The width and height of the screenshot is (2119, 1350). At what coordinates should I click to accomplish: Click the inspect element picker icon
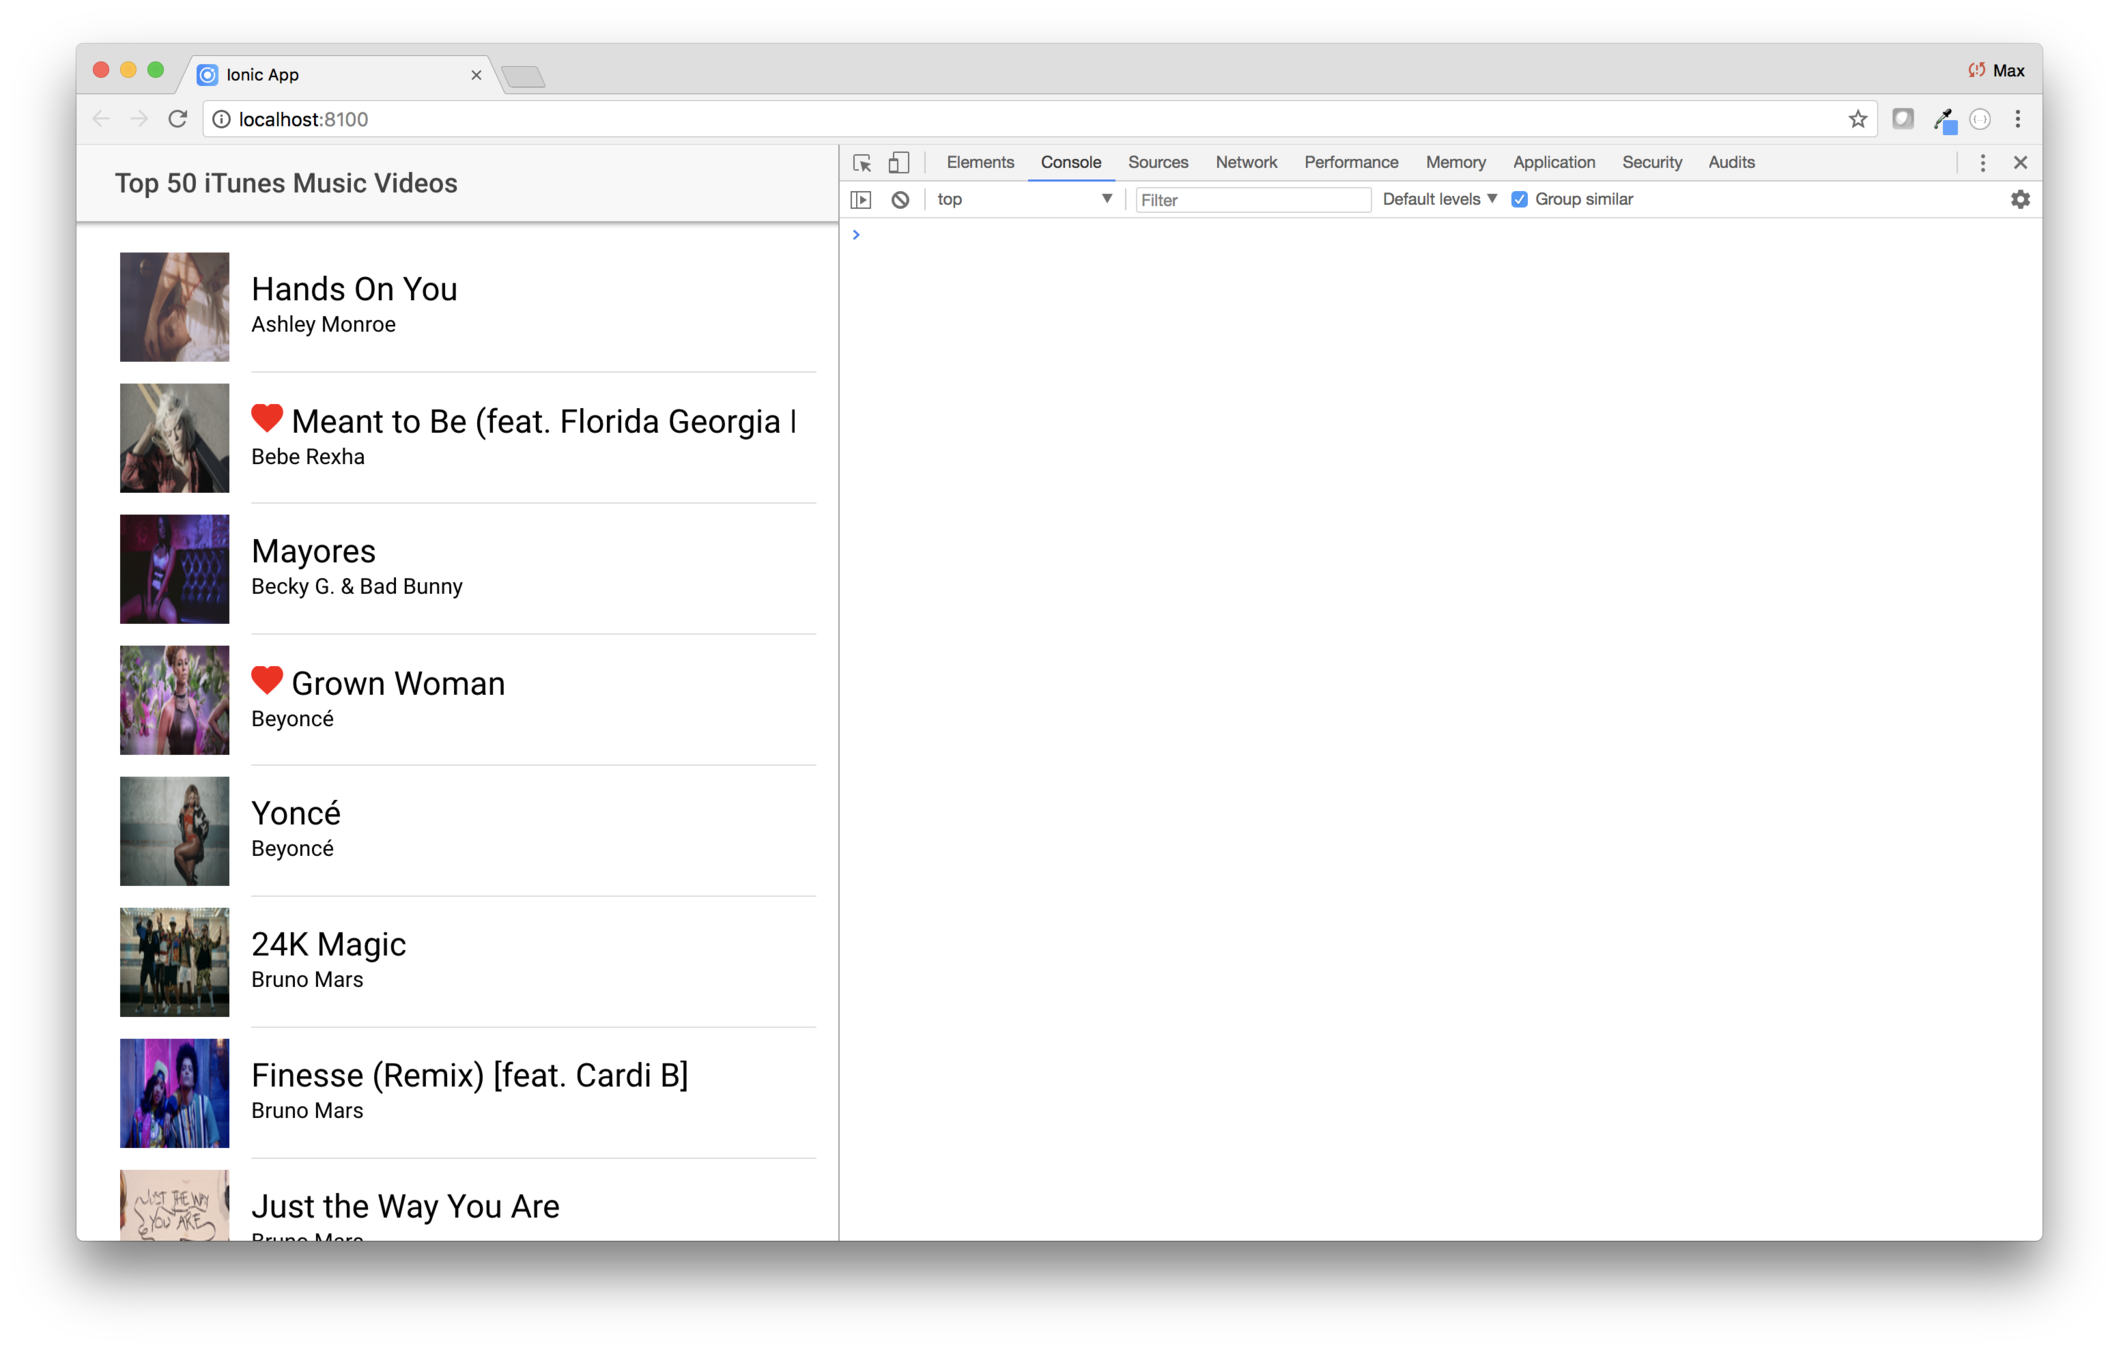point(862,163)
